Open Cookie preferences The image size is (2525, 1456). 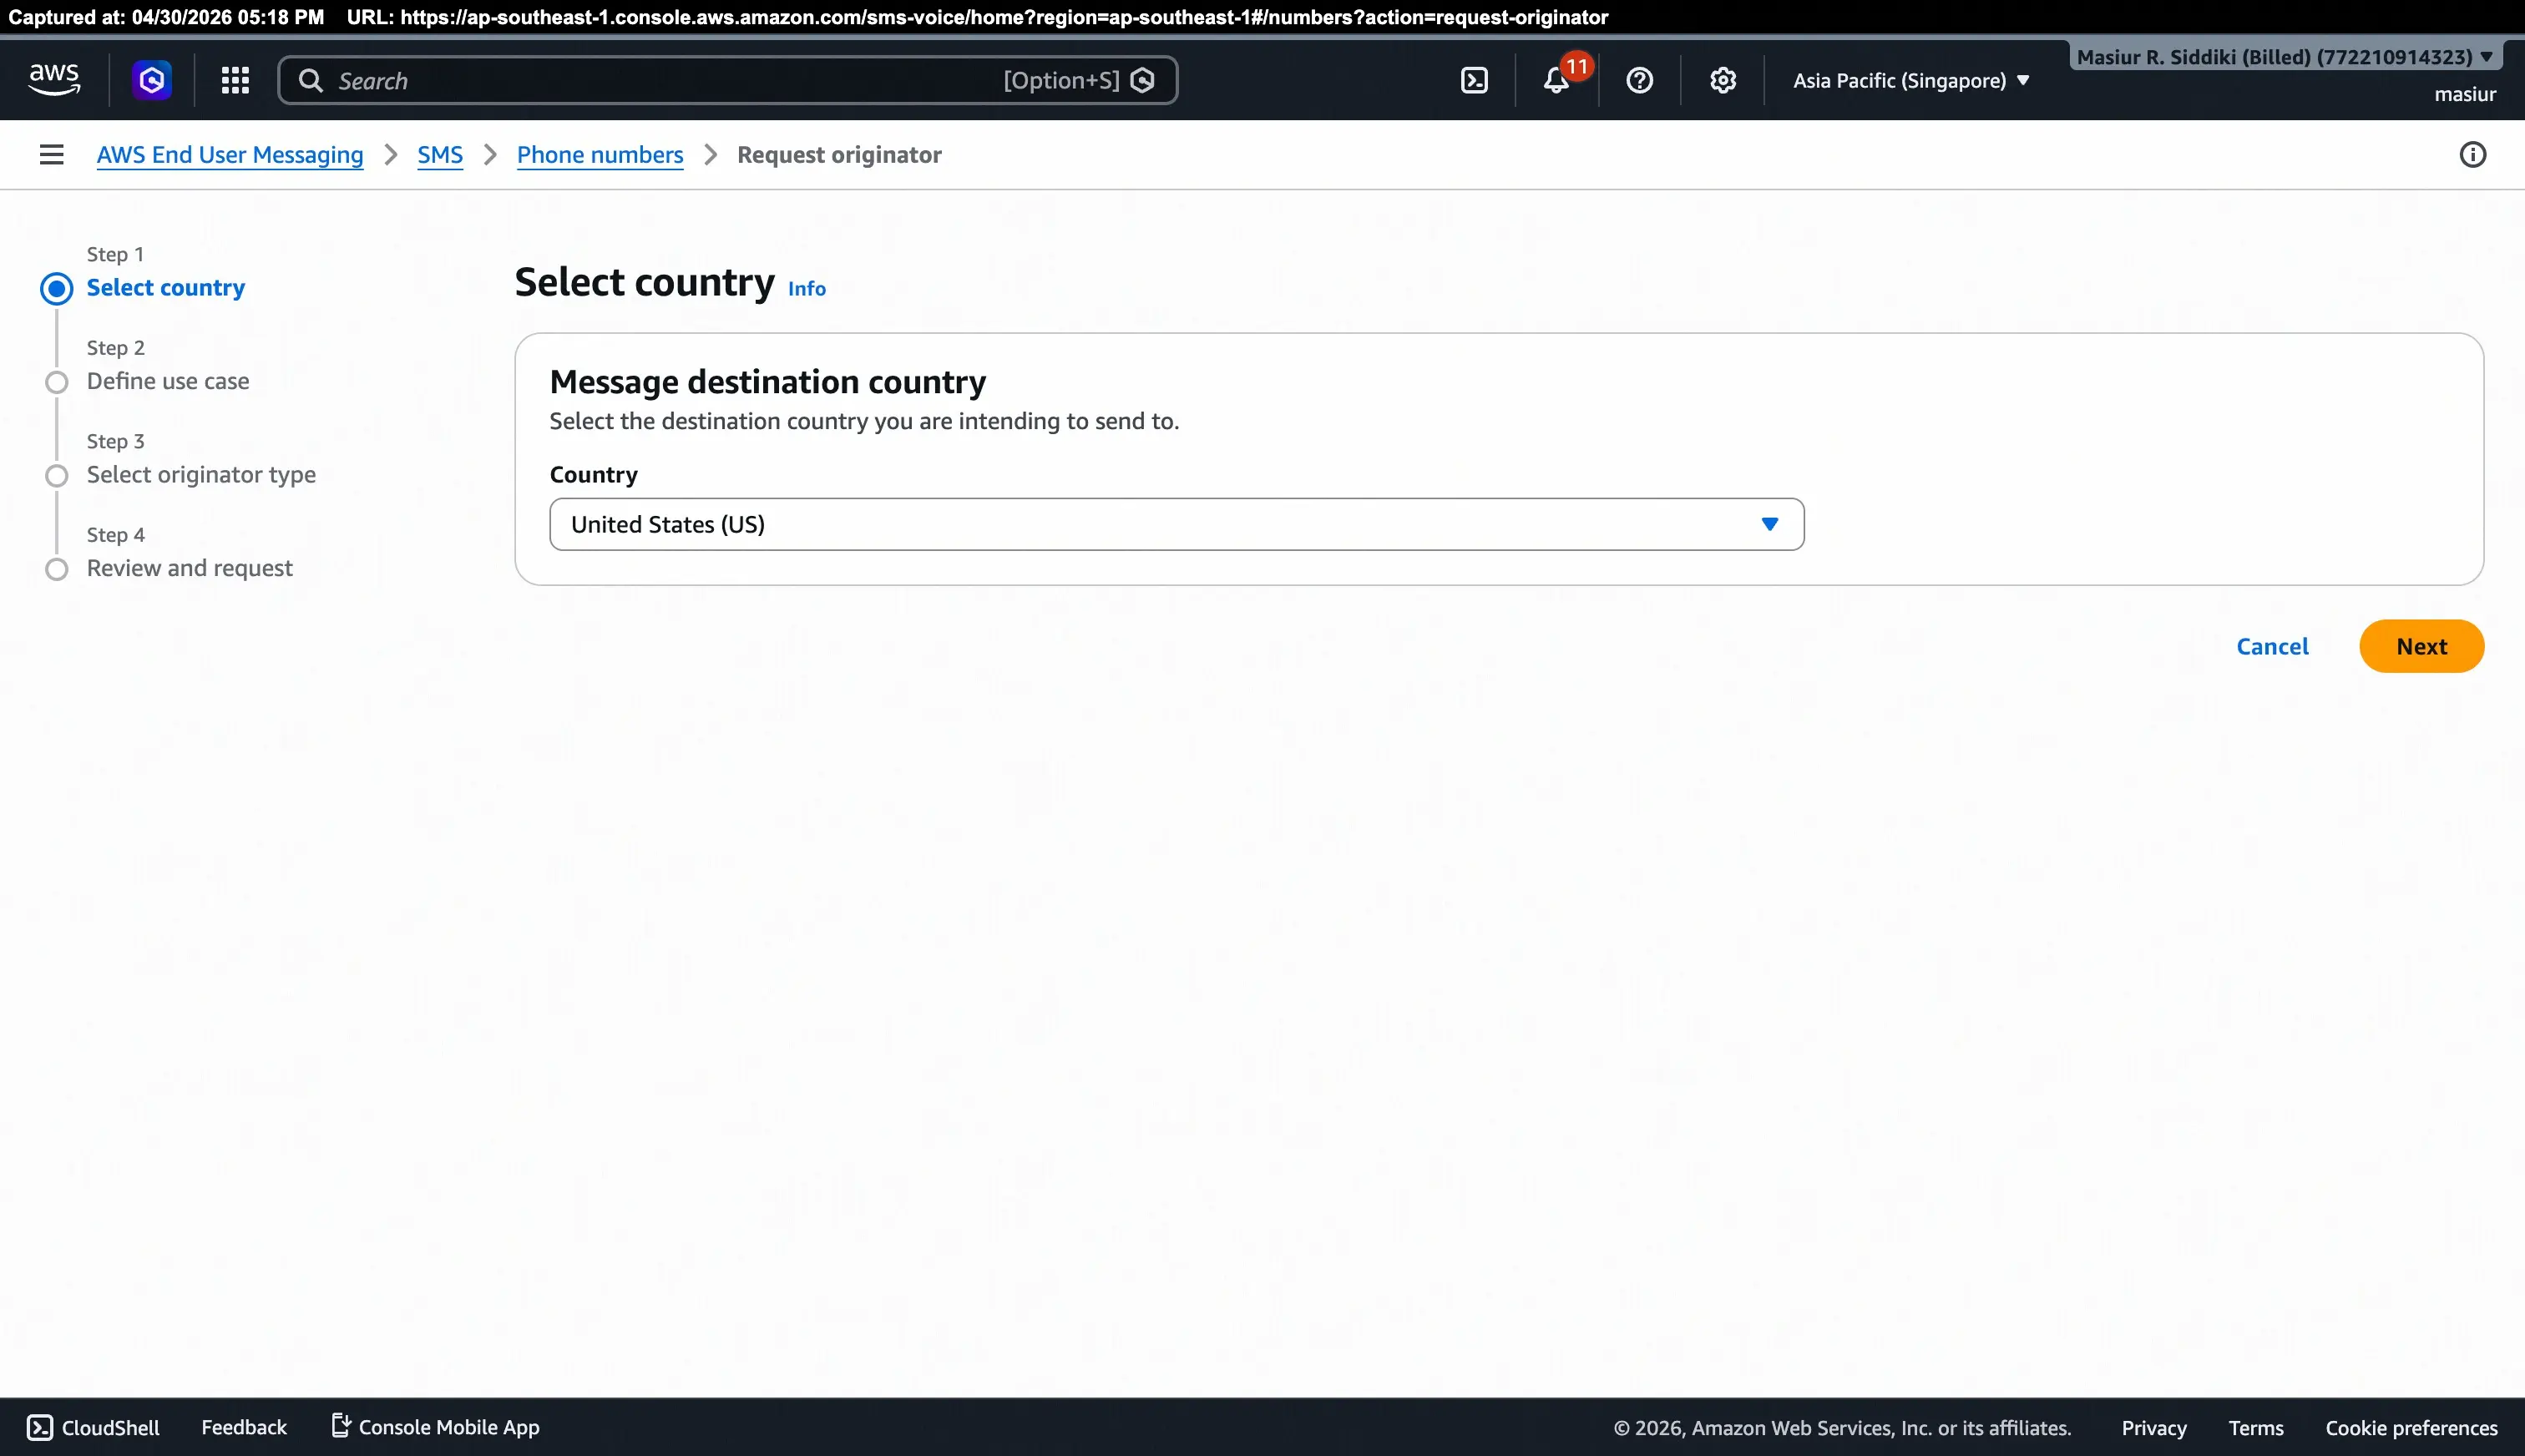coord(2411,1428)
